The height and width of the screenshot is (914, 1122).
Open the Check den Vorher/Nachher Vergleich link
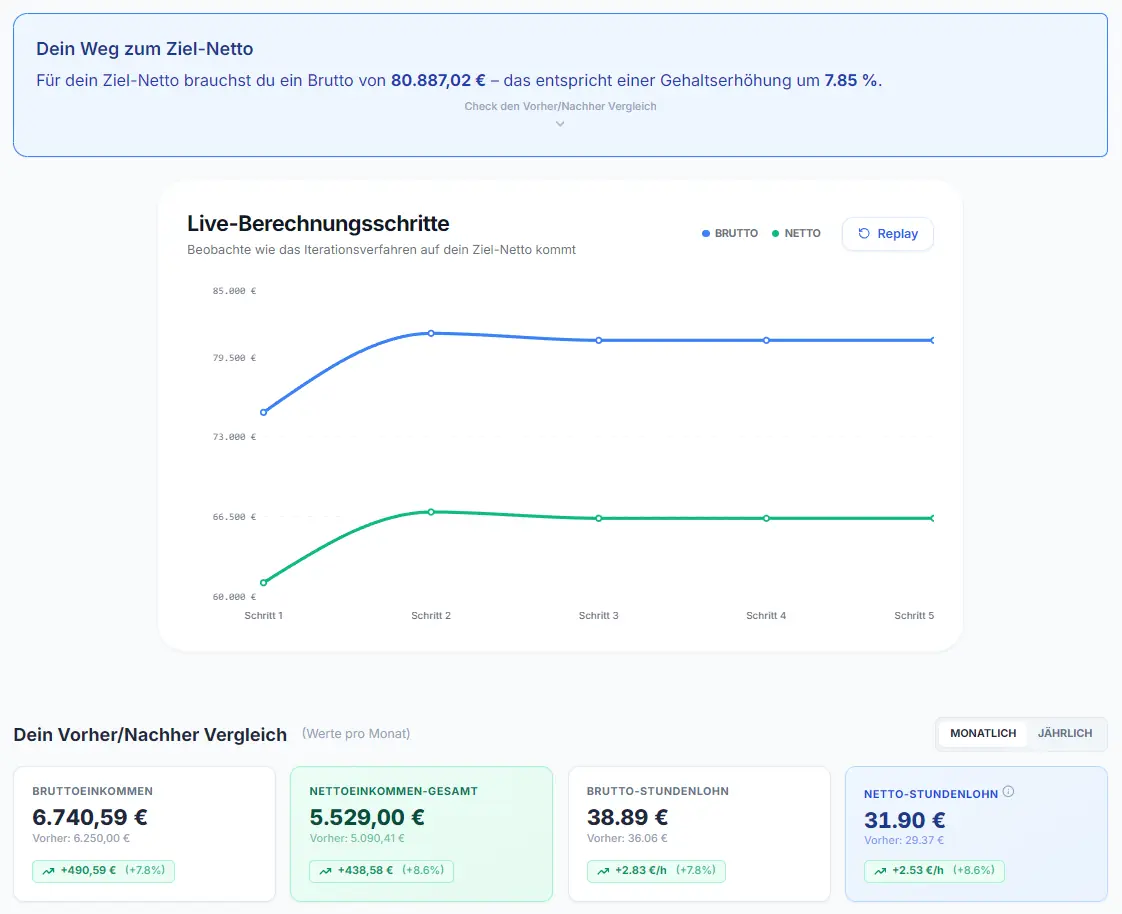pos(560,107)
